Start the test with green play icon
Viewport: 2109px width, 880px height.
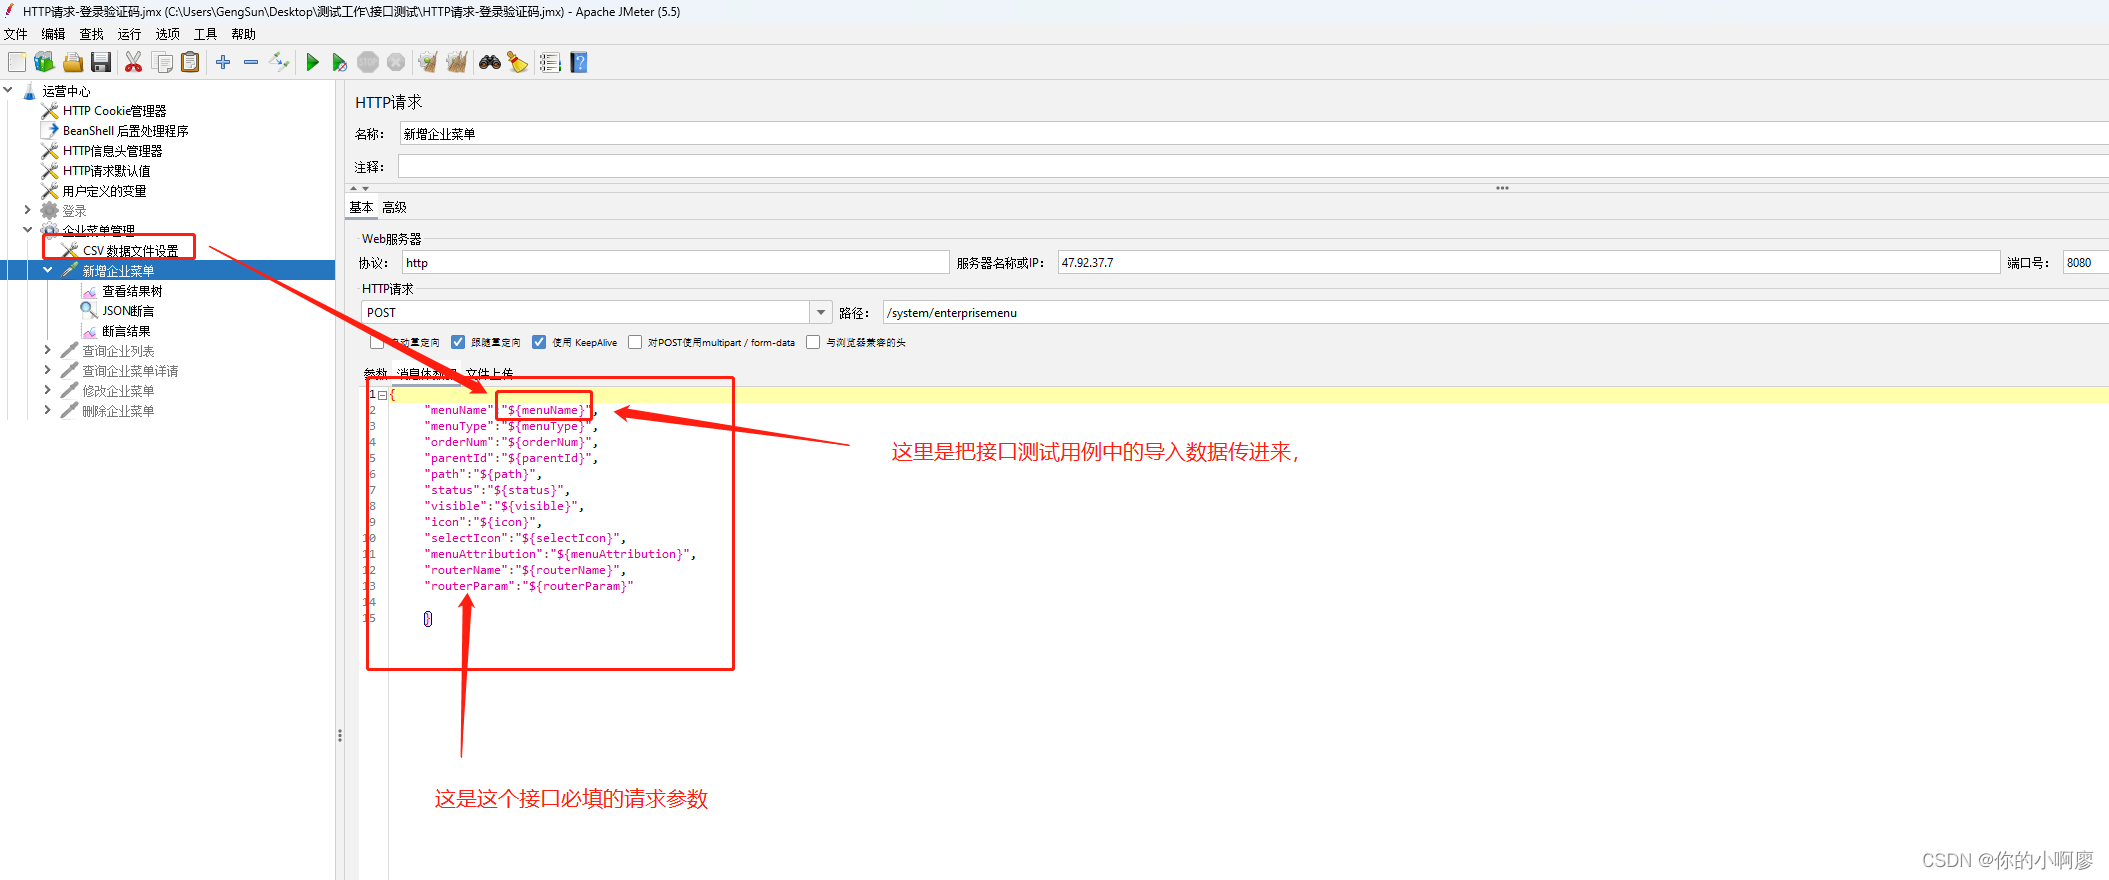click(312, 62)
